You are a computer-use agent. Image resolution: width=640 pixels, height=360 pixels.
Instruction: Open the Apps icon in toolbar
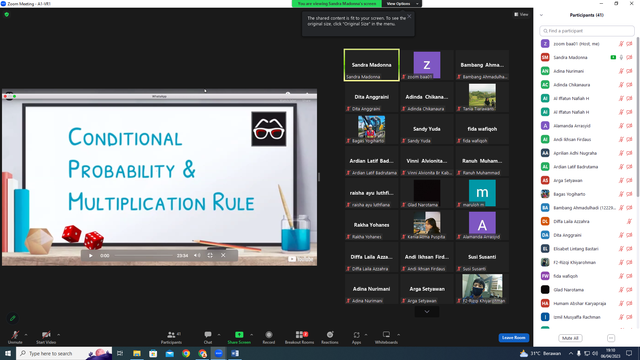(x=356, y=335)
